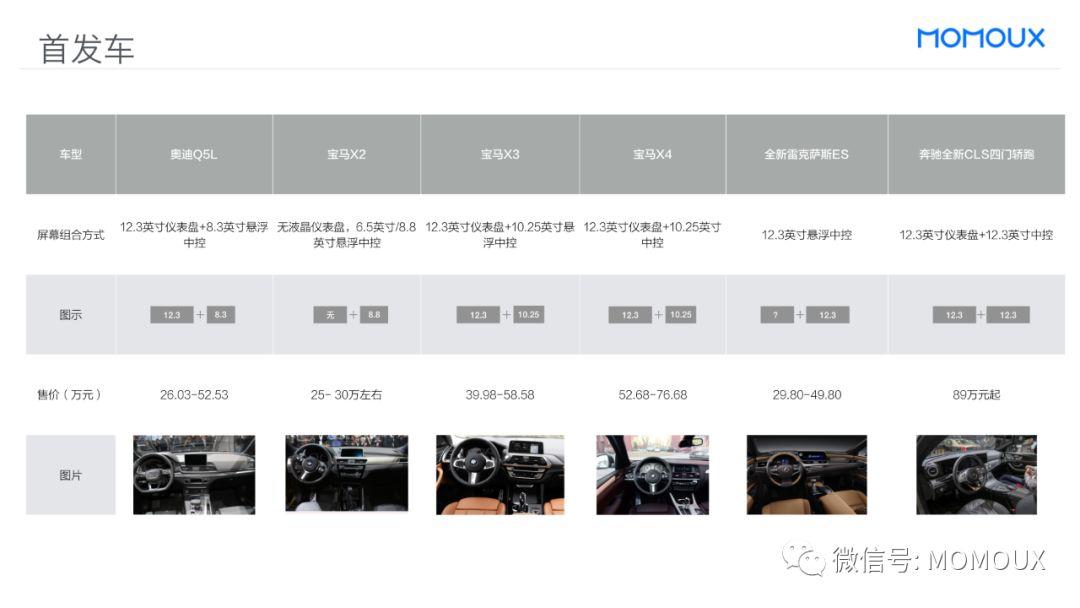Select the 车型 header cell
This screenshot has width=1080, height=608.
coord(70,154)
